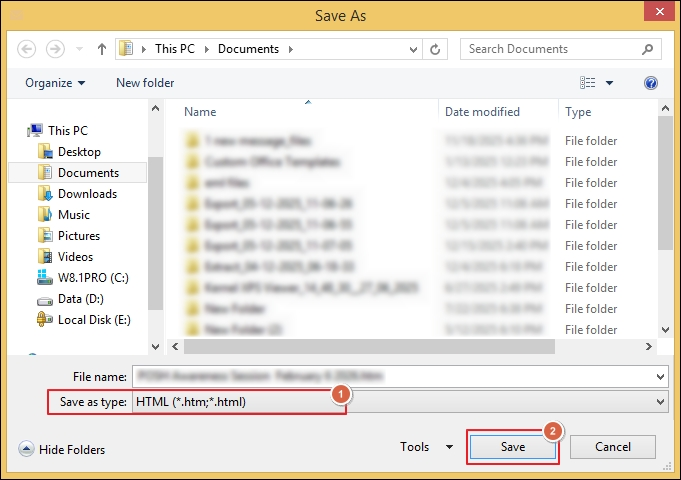This screenshot has width=681, height=480.
Task: Click the file list vertical scrollbar thumb
Action: tap(665, 183)
